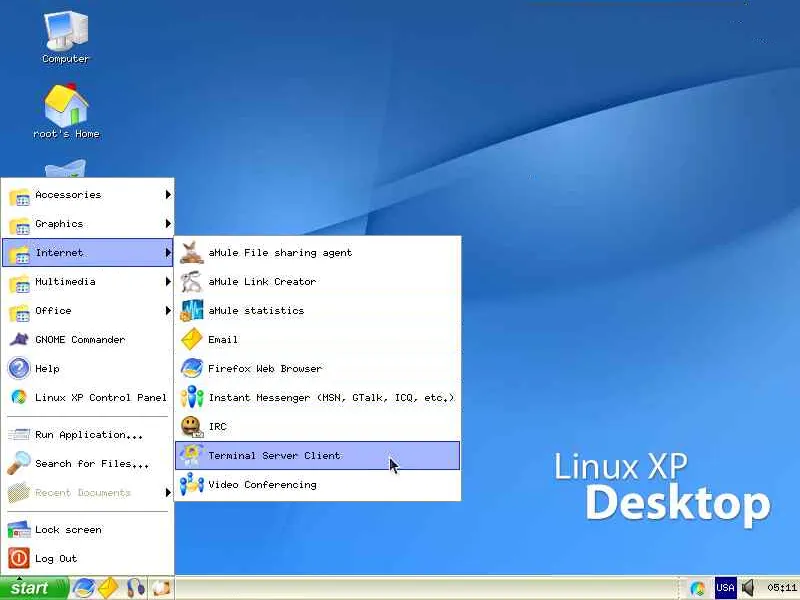Screen dimensions: 800x600
Task: Click the start button
Action: click(34, 588)
